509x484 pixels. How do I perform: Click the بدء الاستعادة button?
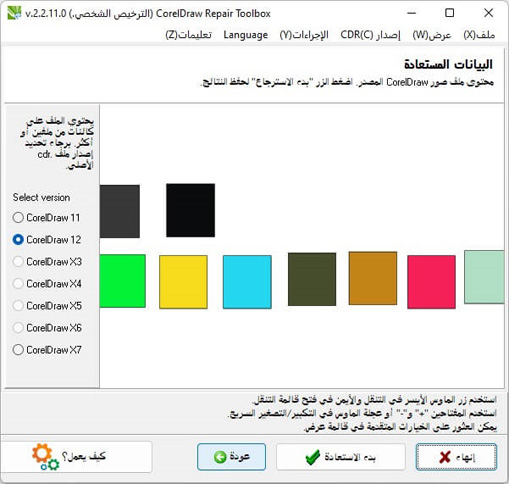[x=341, y=457]
